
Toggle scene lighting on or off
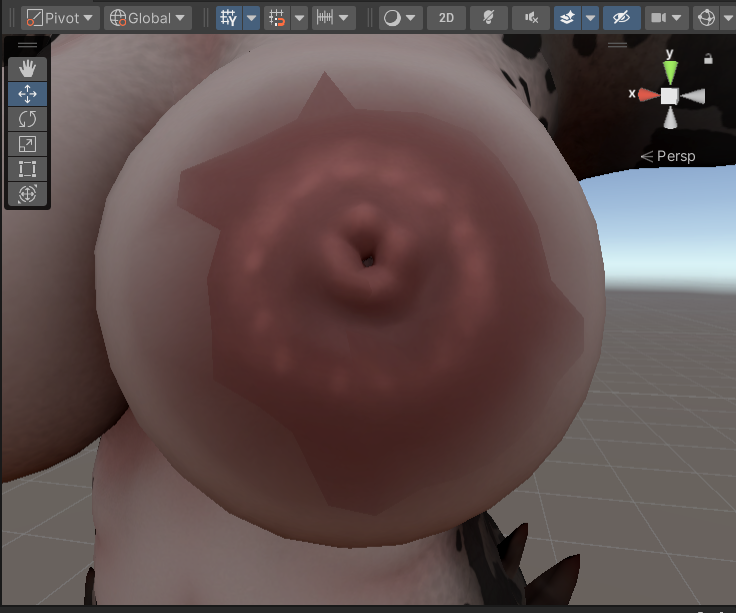click(x=488, y=18)
